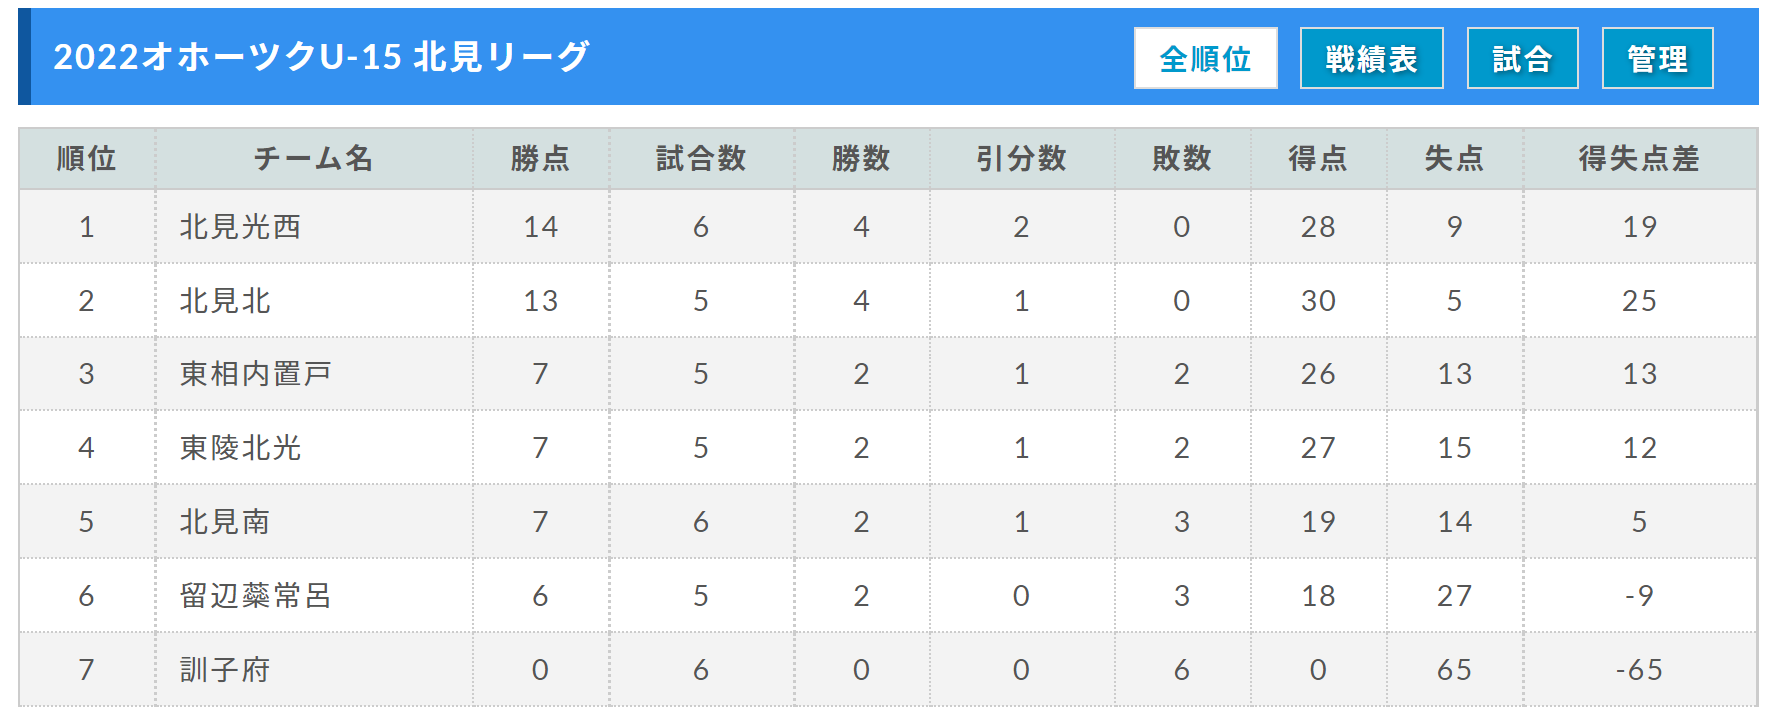
Task: Click team name 東相内置戸
Action: point(255,374)
